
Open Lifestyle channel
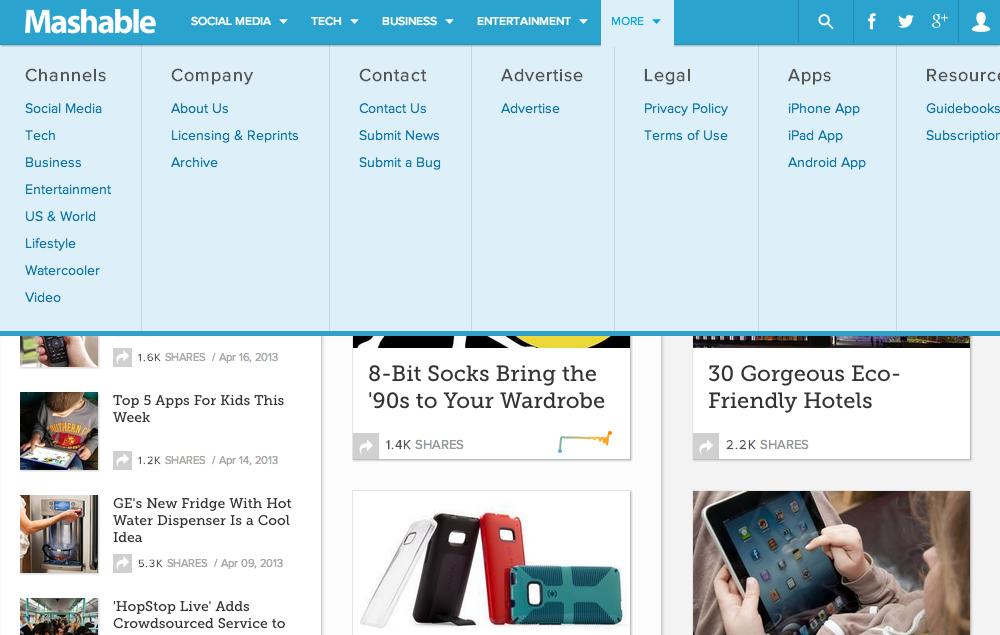click(50, 244)
